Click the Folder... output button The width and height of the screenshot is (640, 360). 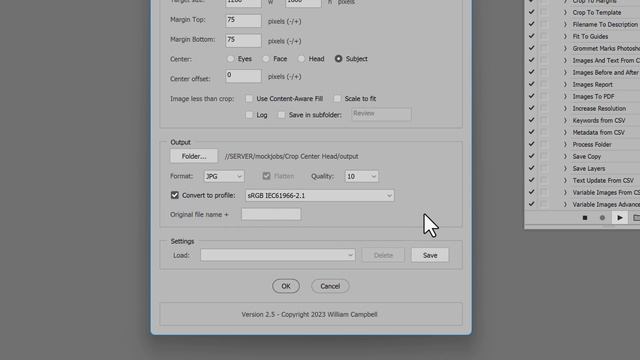point(194,156)
